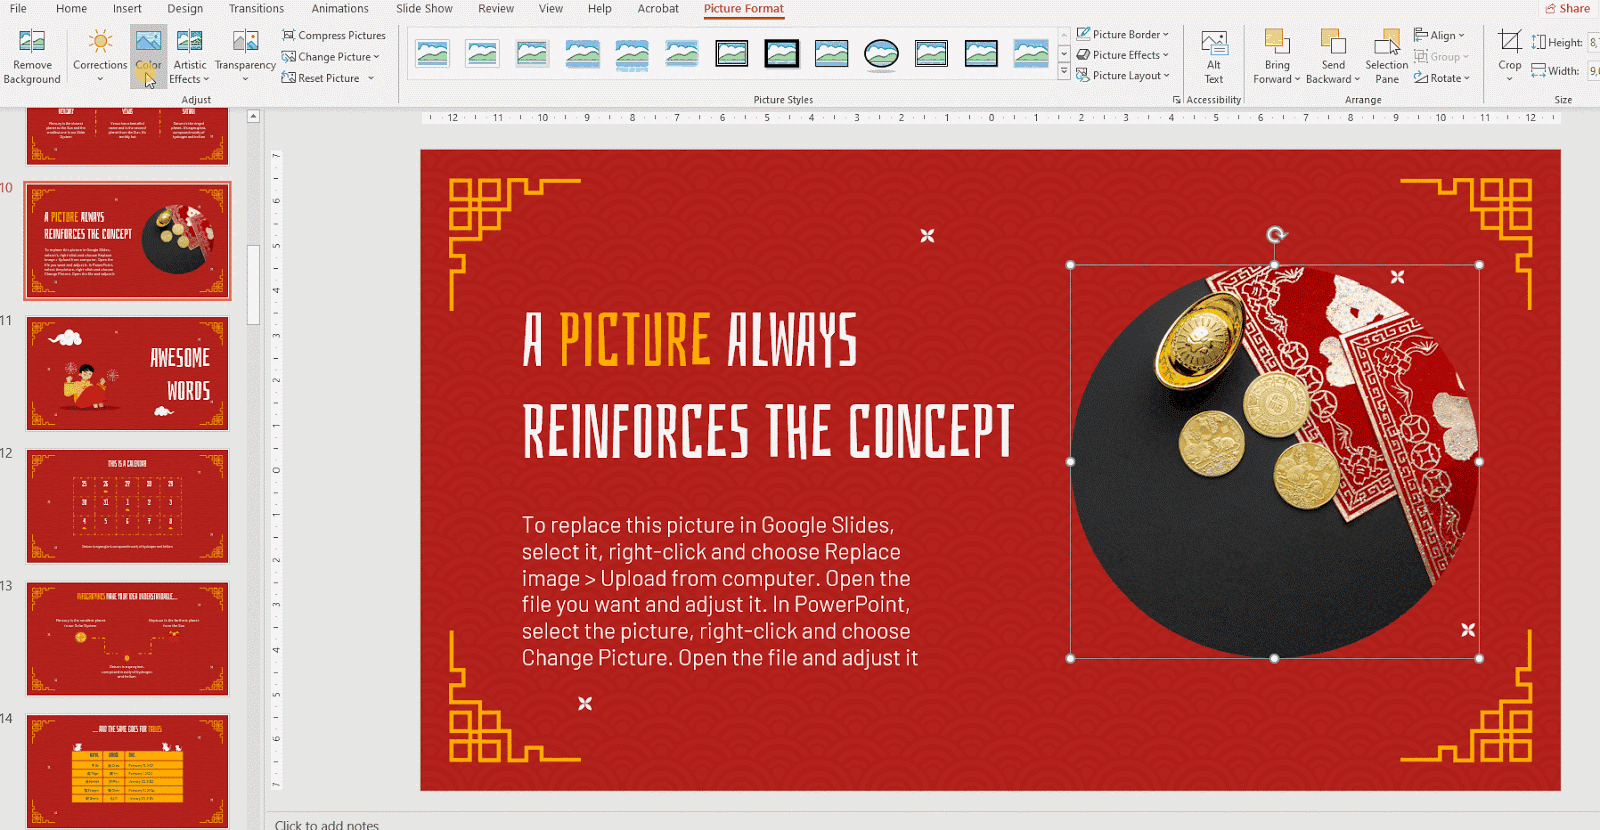Viewport: 1600px width, 830px height.
Task: Click the 'Click to add notes' field
Action: 327,824
